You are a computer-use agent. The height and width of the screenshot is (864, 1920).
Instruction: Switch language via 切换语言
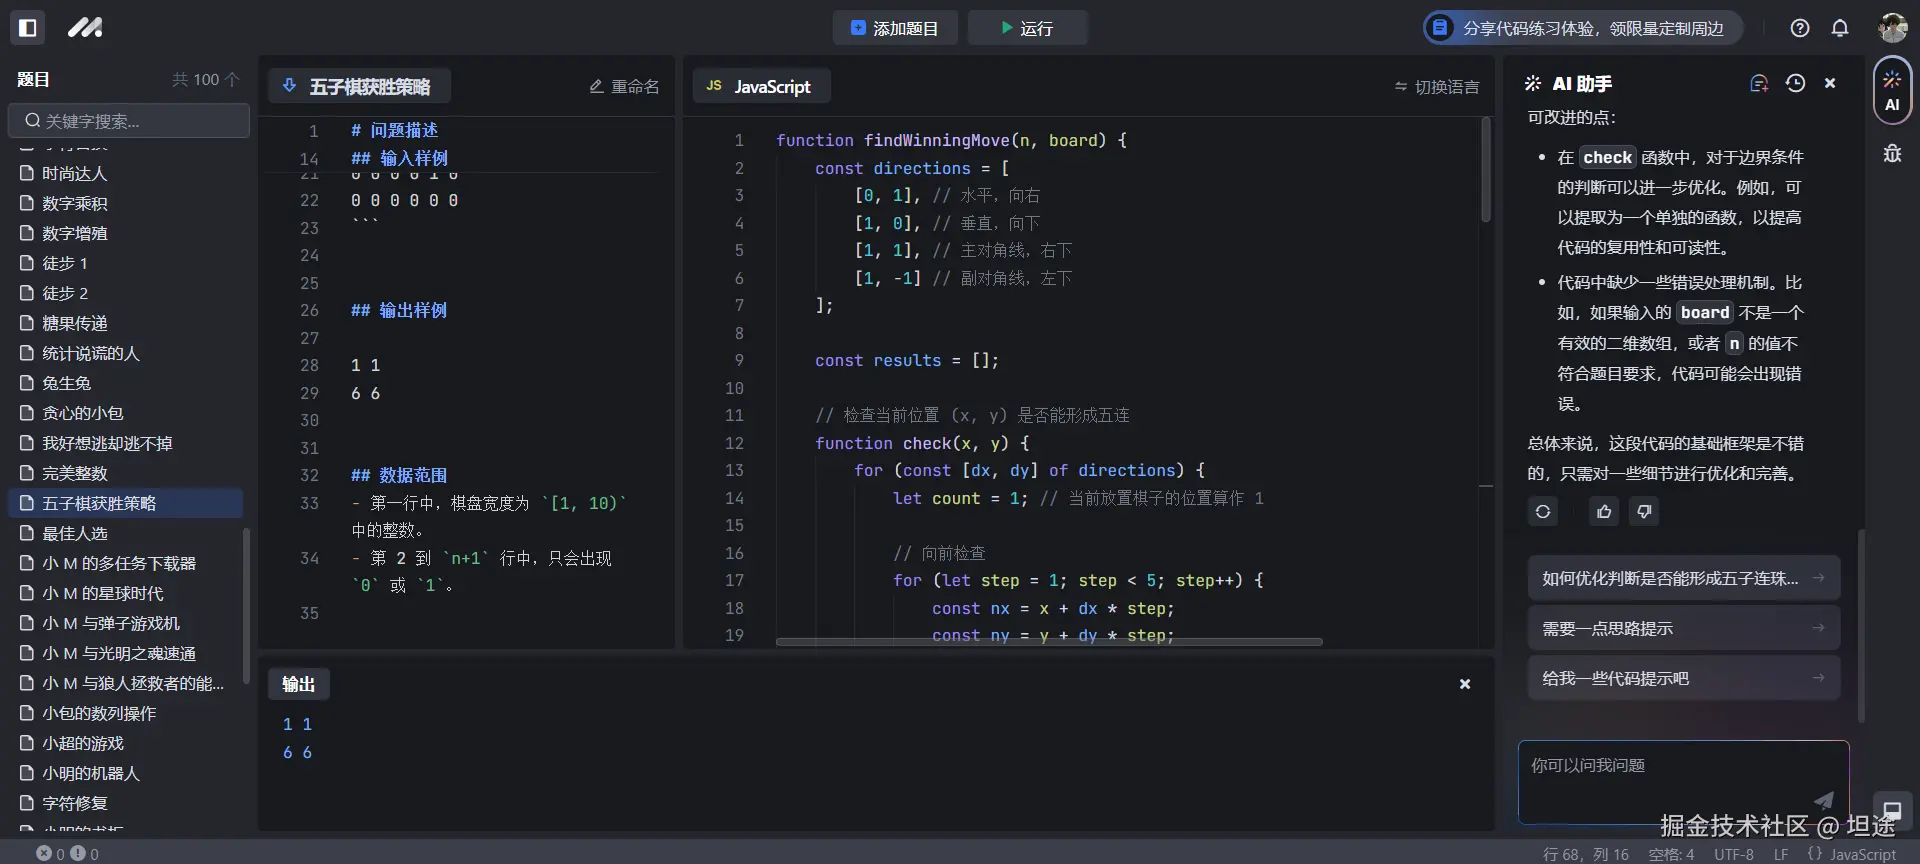point(1436,87)
